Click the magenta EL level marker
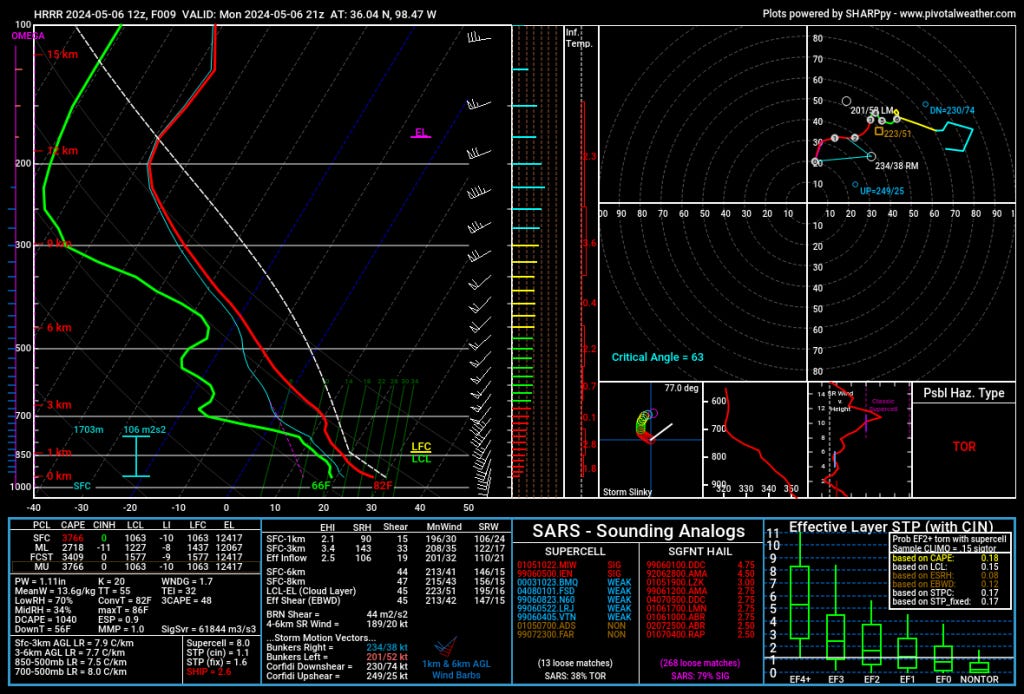The height and width of the screenshot is (694, 1024). pos(421,133)
